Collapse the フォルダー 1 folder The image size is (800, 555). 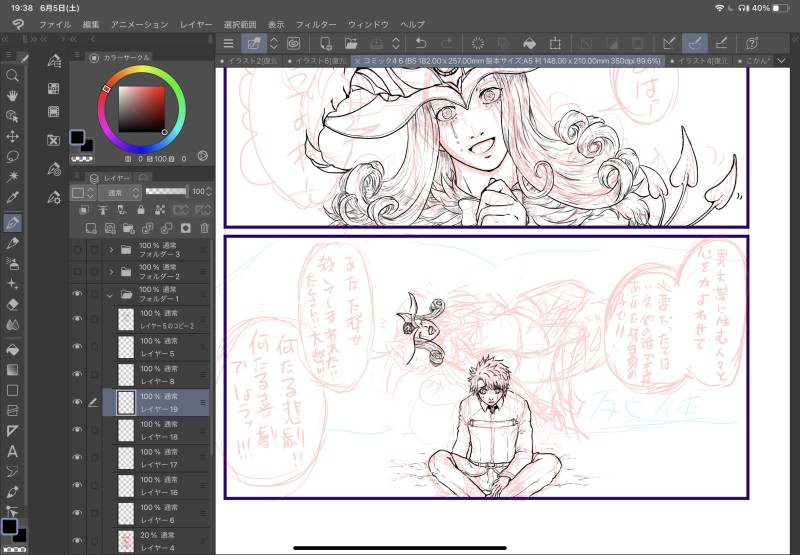pos(110,294)
